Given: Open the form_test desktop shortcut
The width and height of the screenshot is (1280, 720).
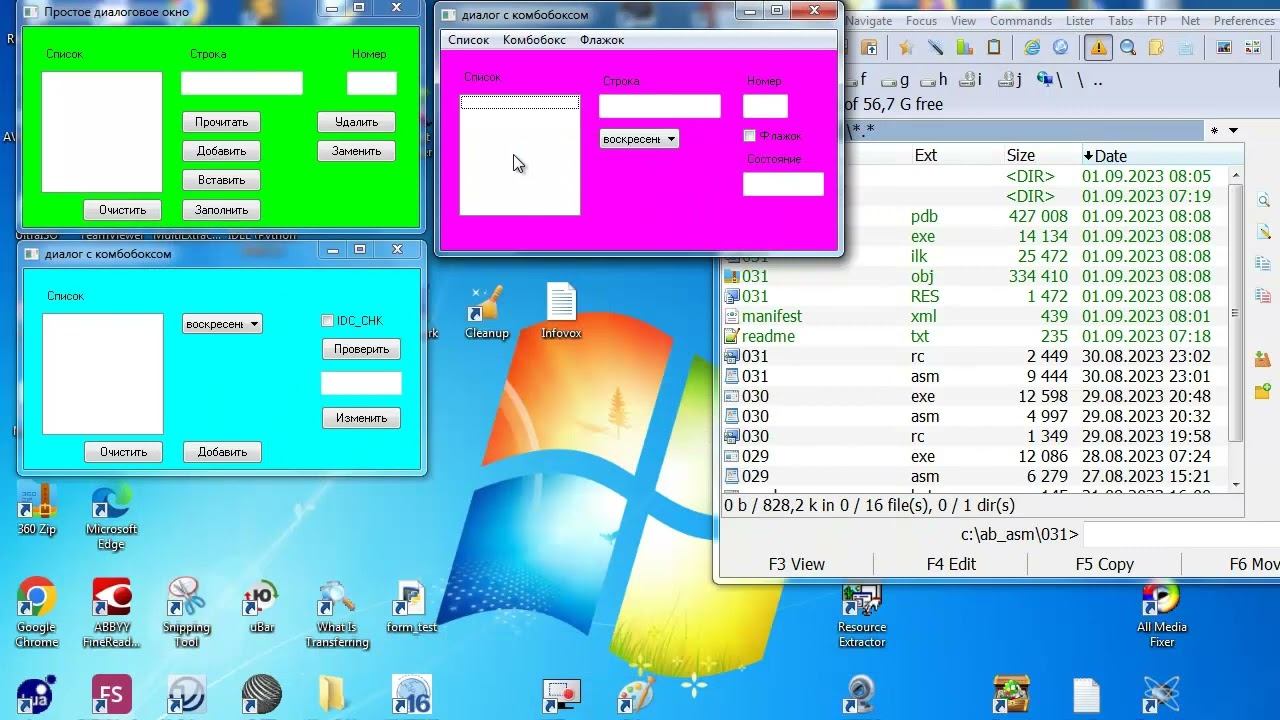Looking at the screenshot, I should pos(411,607).
